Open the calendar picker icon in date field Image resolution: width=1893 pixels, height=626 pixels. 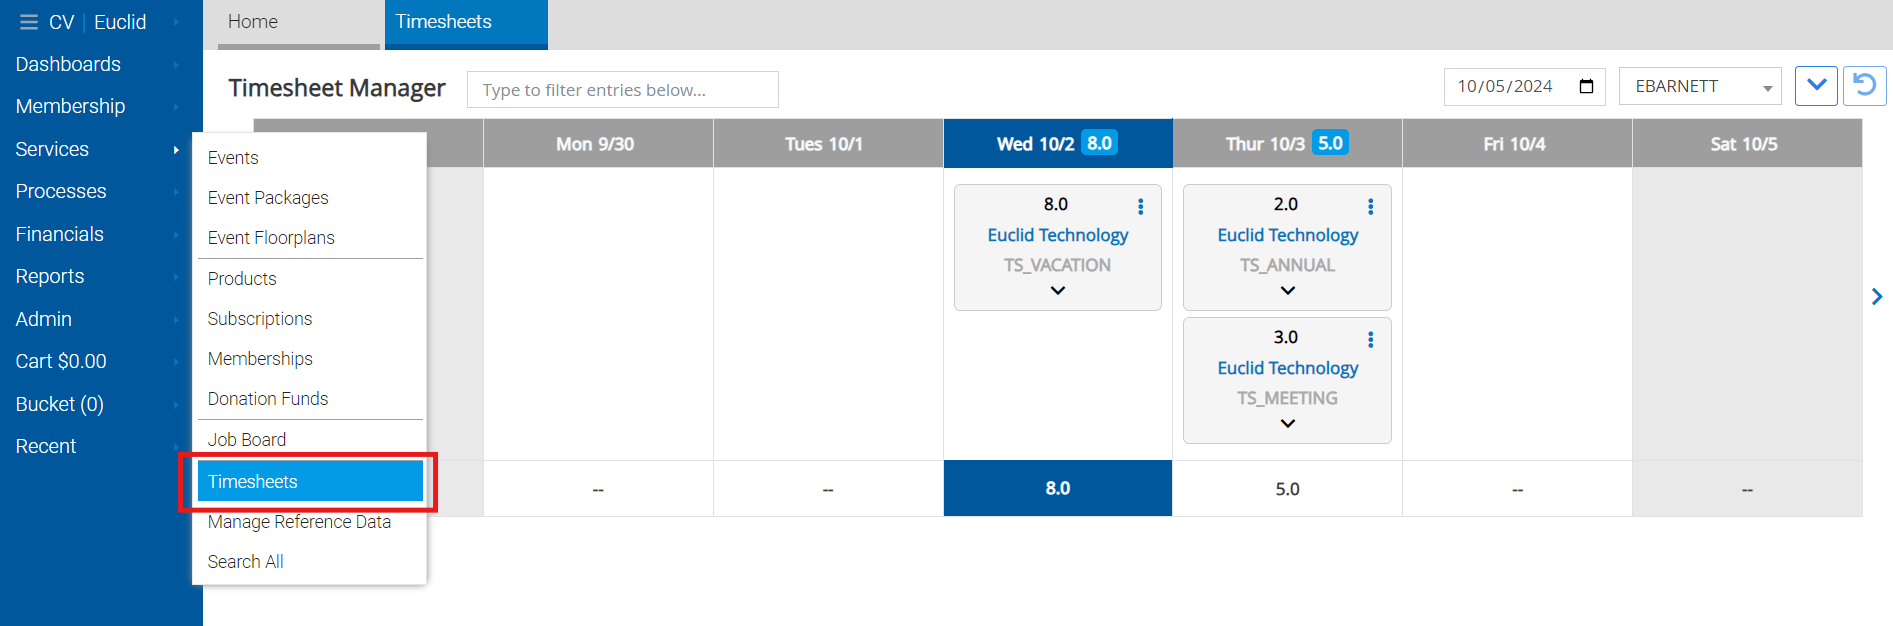1586,86
